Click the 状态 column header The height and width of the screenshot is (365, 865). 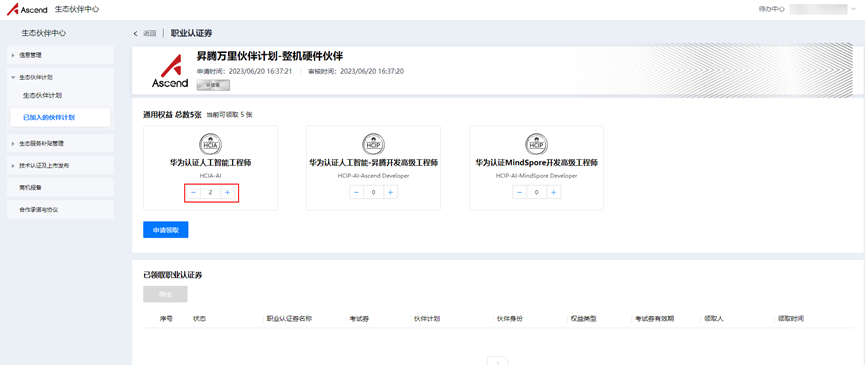pos(199,319)
